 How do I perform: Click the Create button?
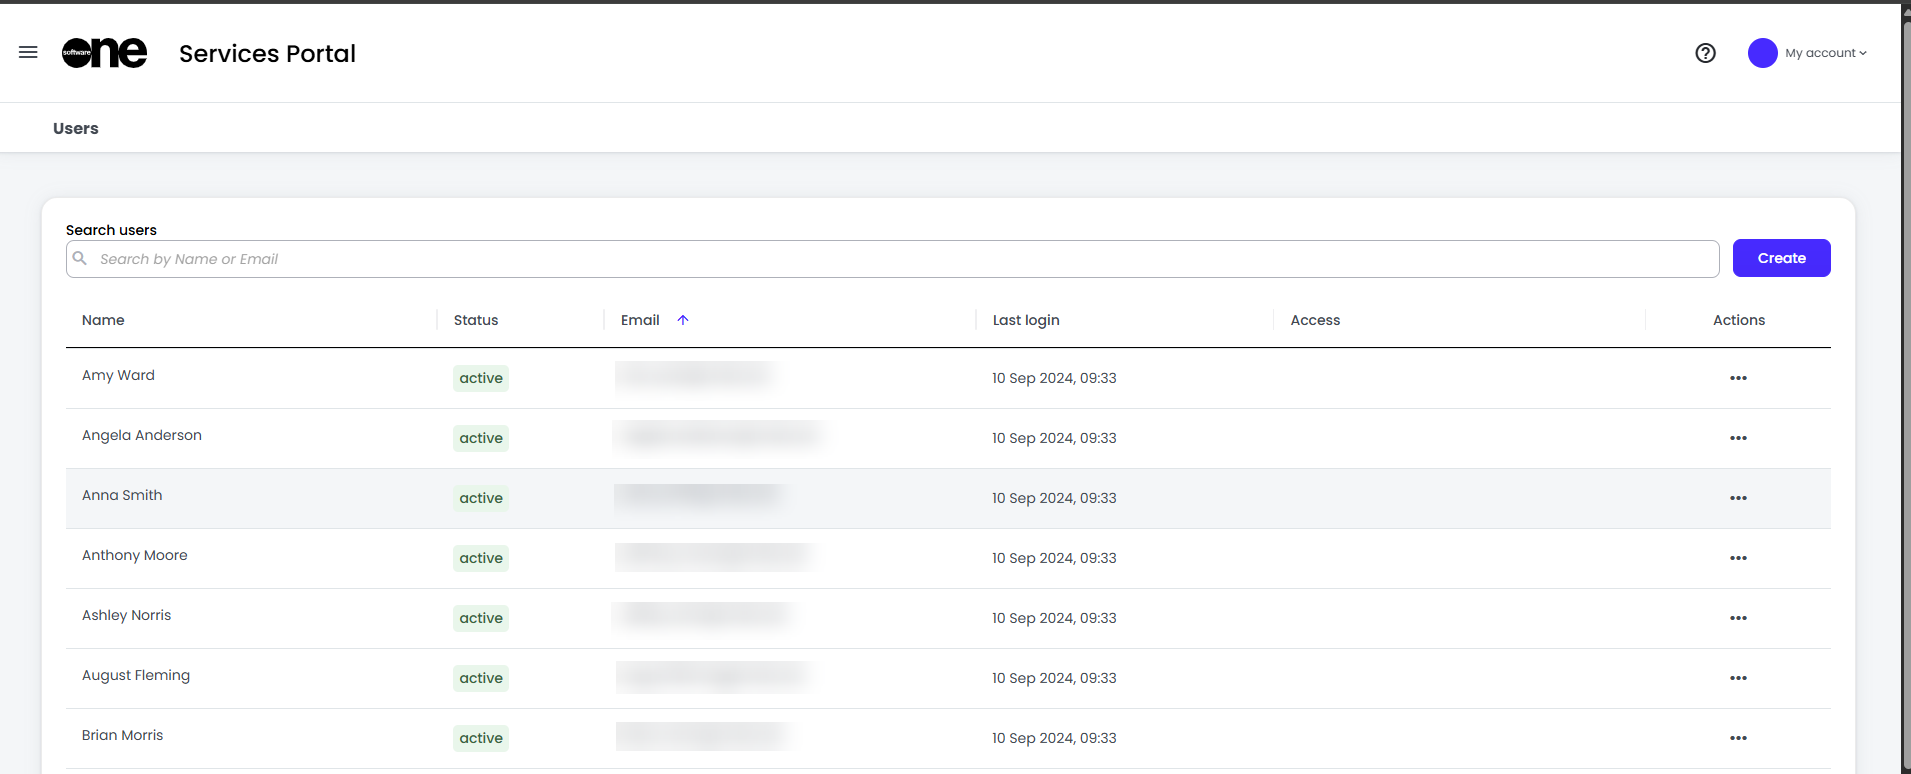point(1781,258)
